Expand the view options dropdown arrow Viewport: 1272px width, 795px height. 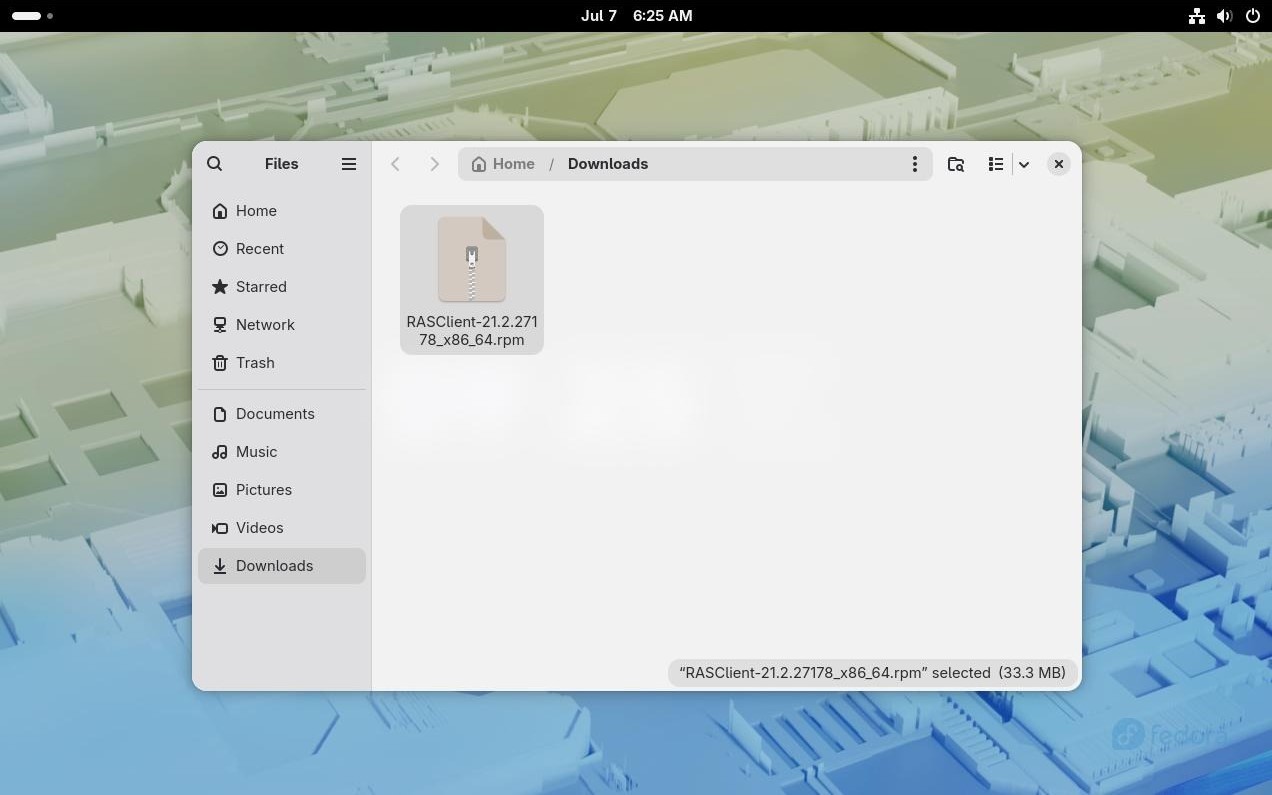coord(1024,164)
